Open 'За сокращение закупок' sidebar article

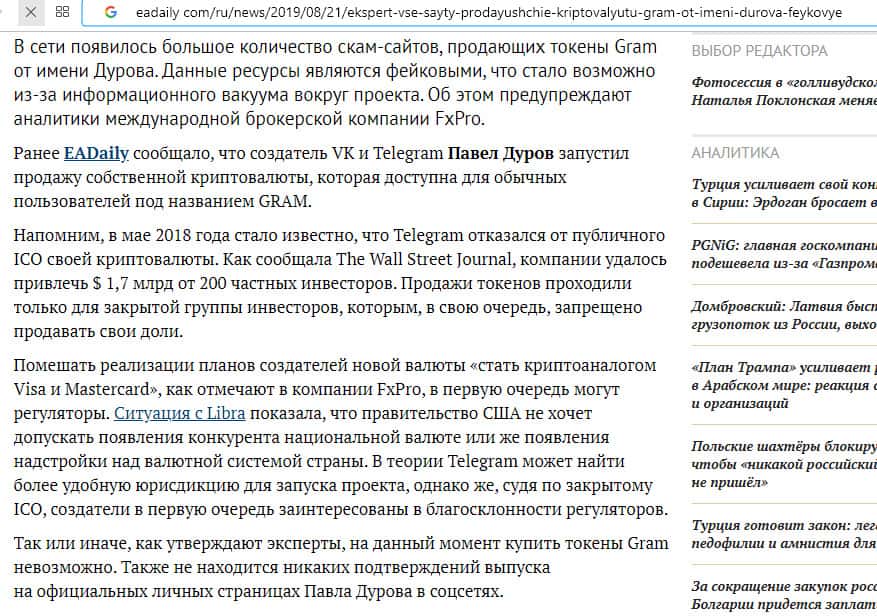(784, 595)
